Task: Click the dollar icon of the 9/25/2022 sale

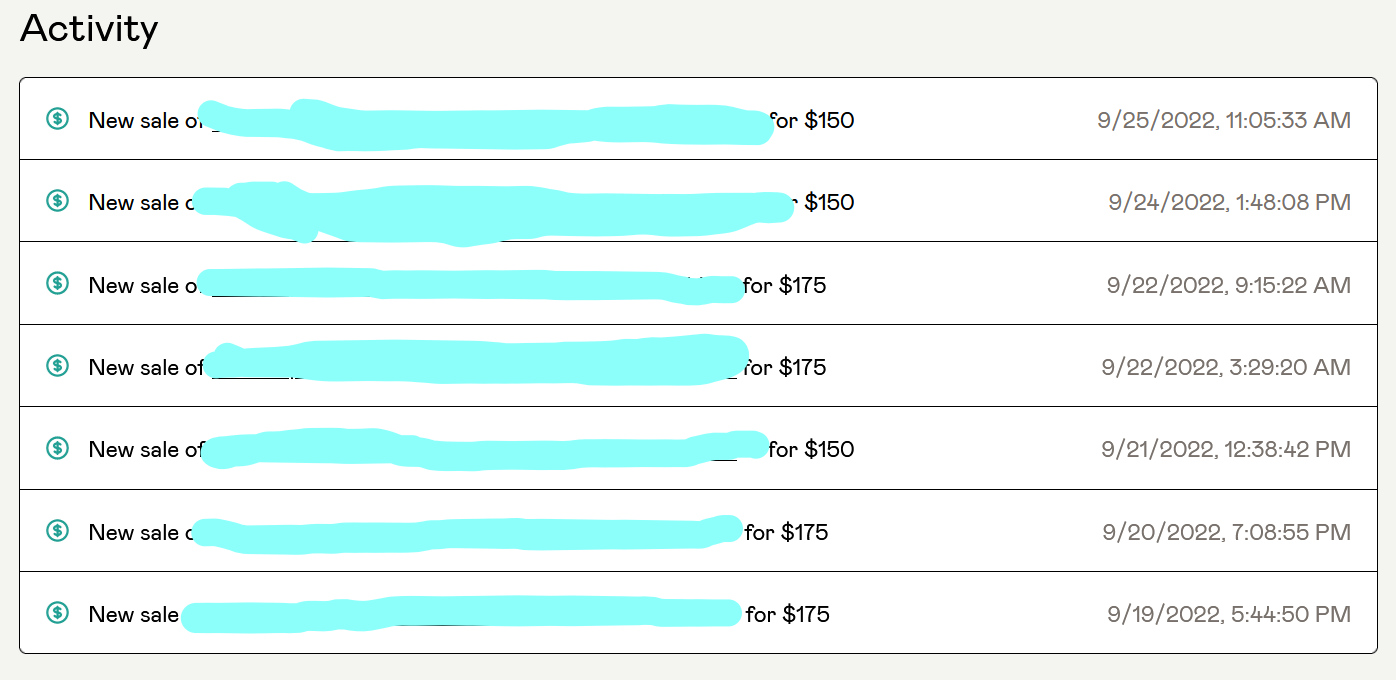Action: pos(58,119)
